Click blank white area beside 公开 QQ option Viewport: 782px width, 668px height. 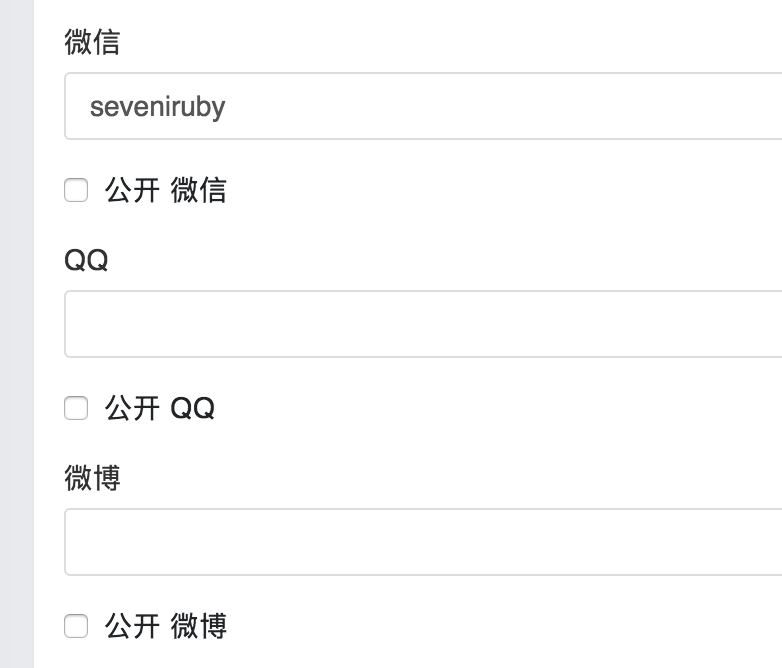pyautogui.click(x=499, y=408)
